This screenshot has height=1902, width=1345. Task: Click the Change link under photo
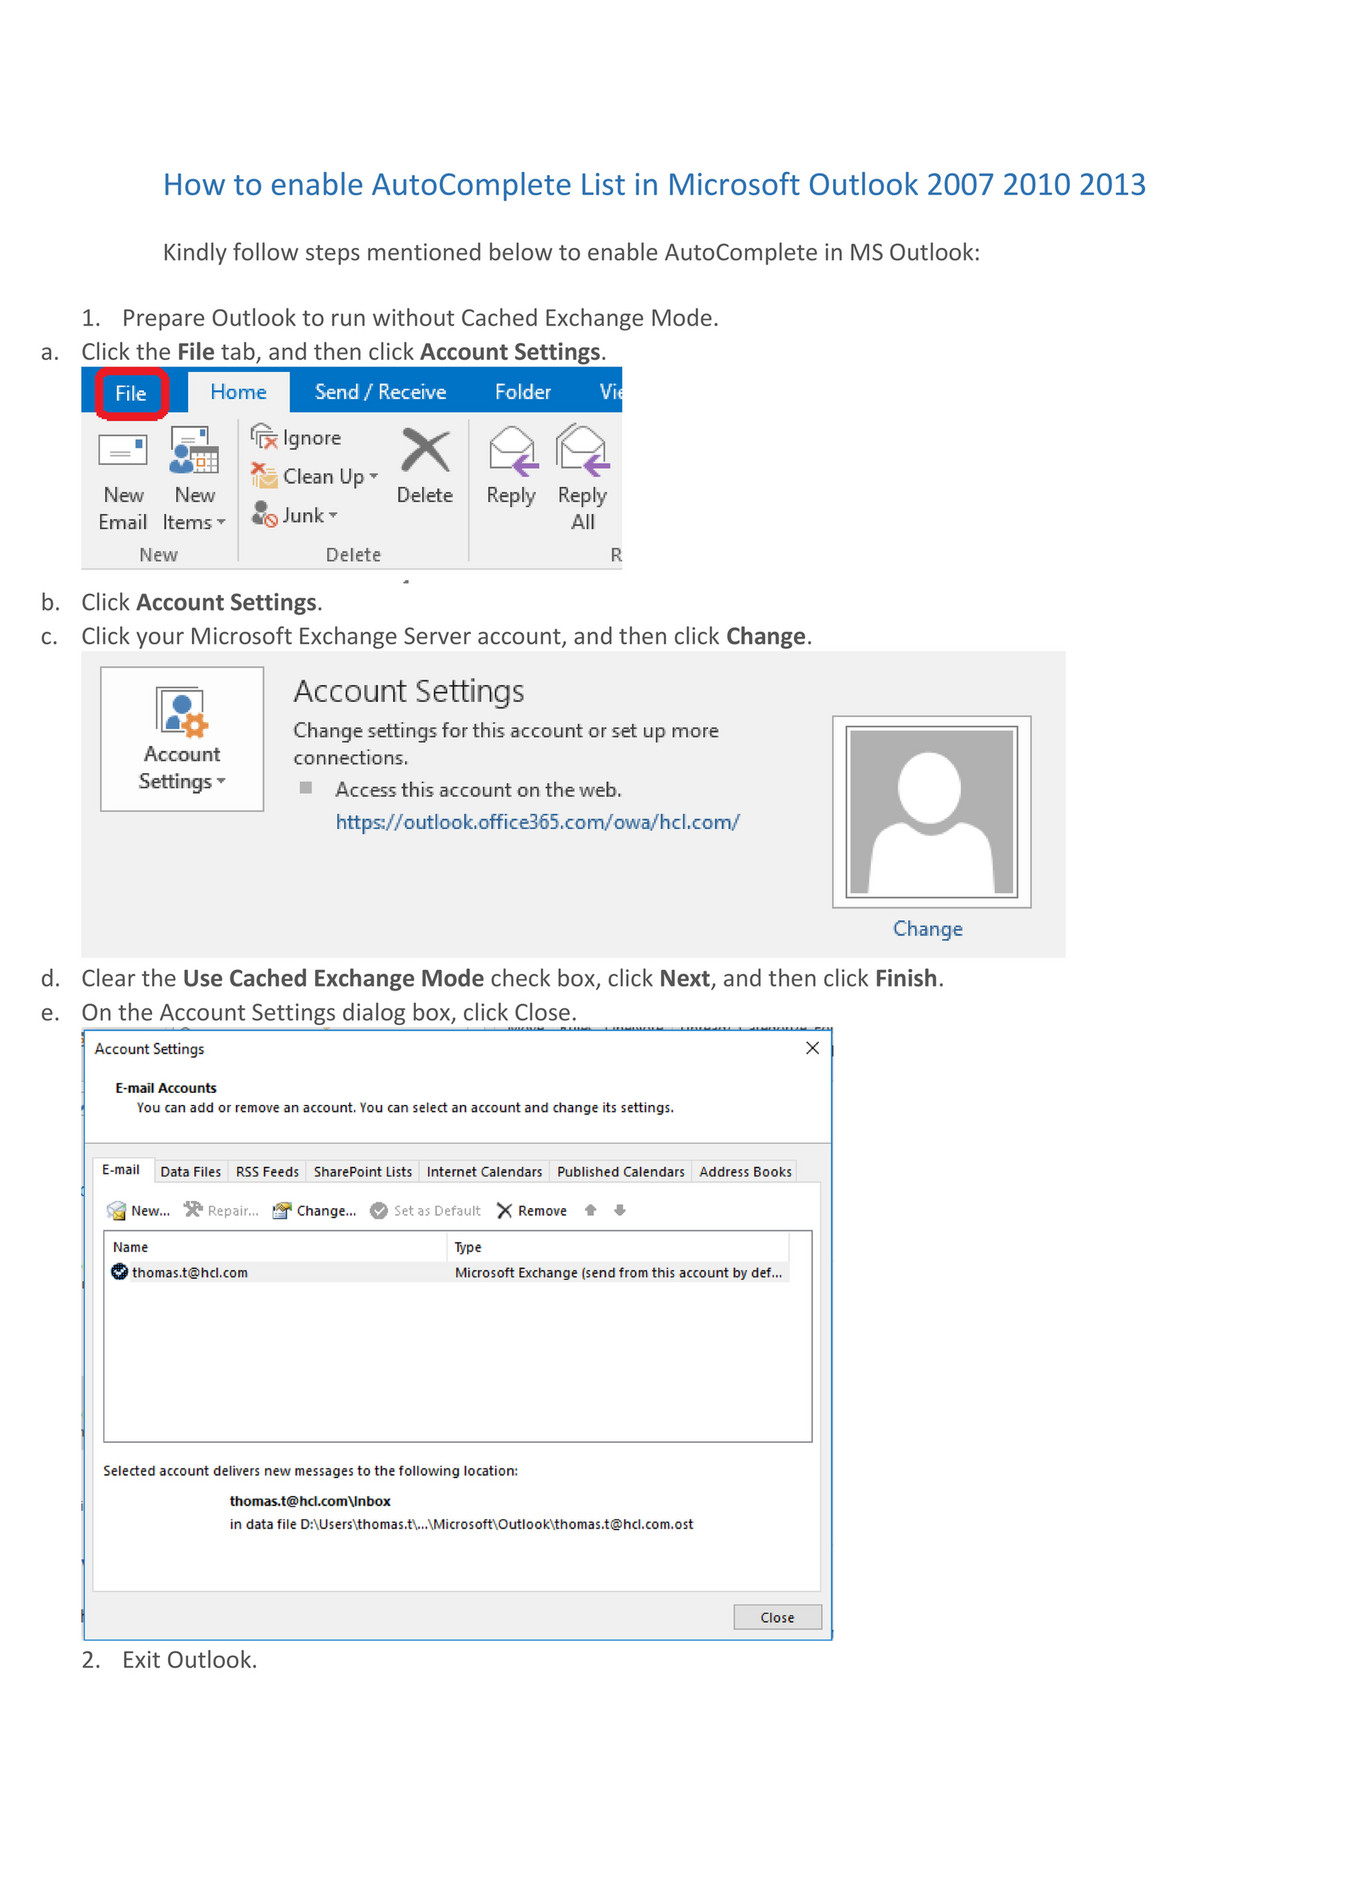tap(928, 929)
